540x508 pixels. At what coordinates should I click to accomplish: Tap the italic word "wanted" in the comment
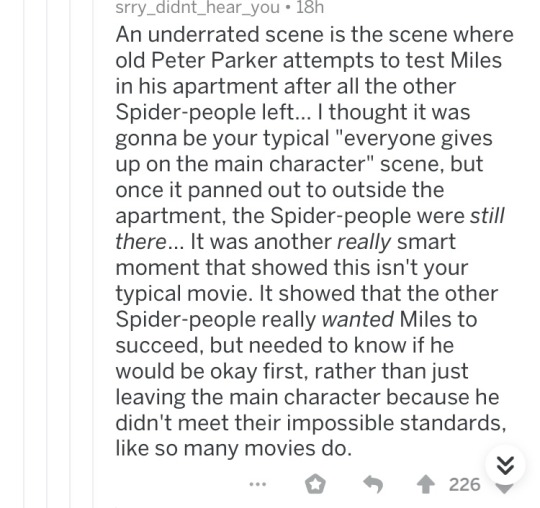(357, 319)
